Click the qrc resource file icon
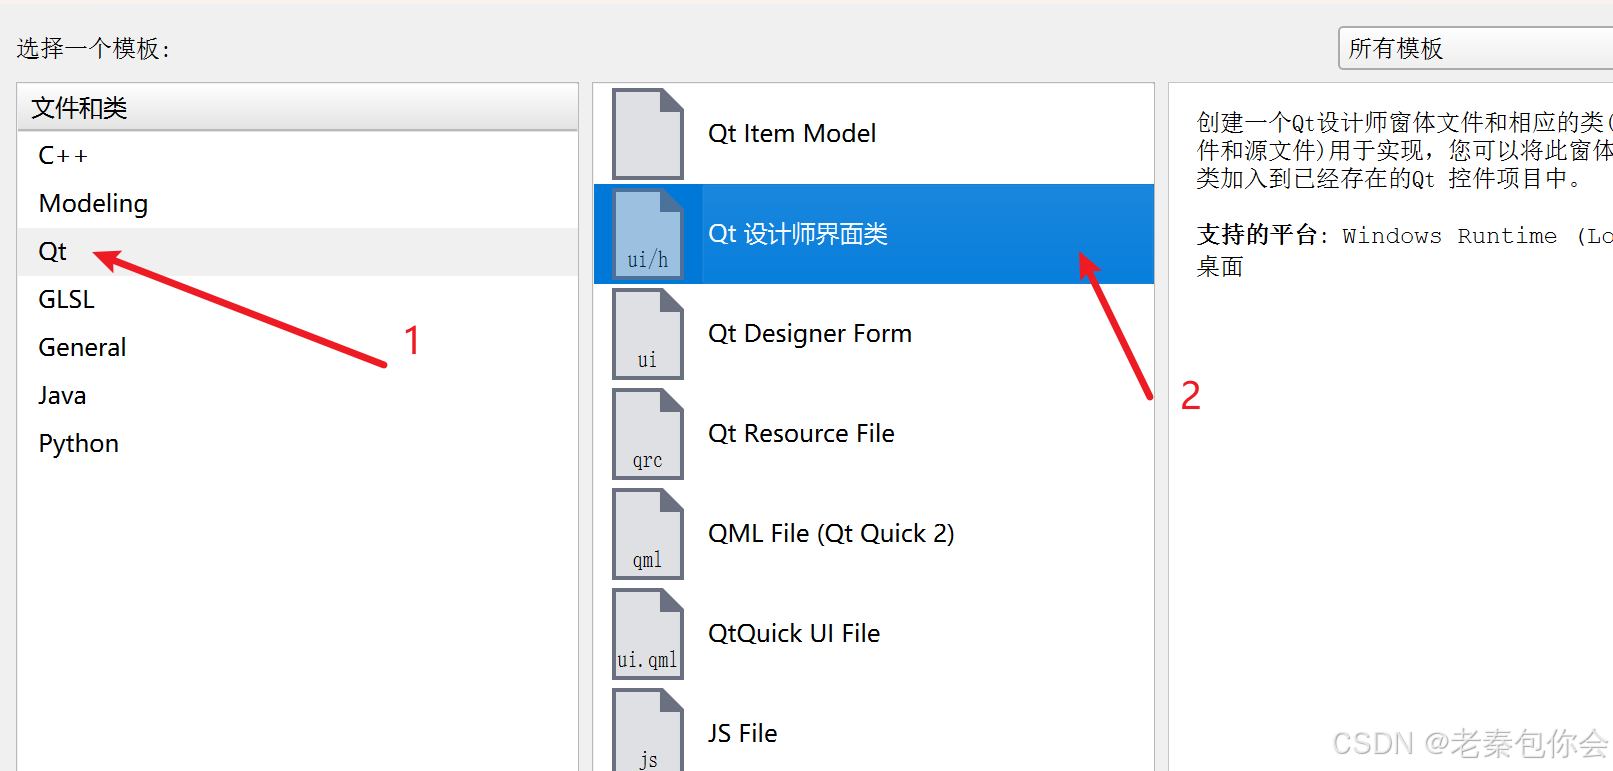This screenshot has width=1613, height=771. (648, 434)
